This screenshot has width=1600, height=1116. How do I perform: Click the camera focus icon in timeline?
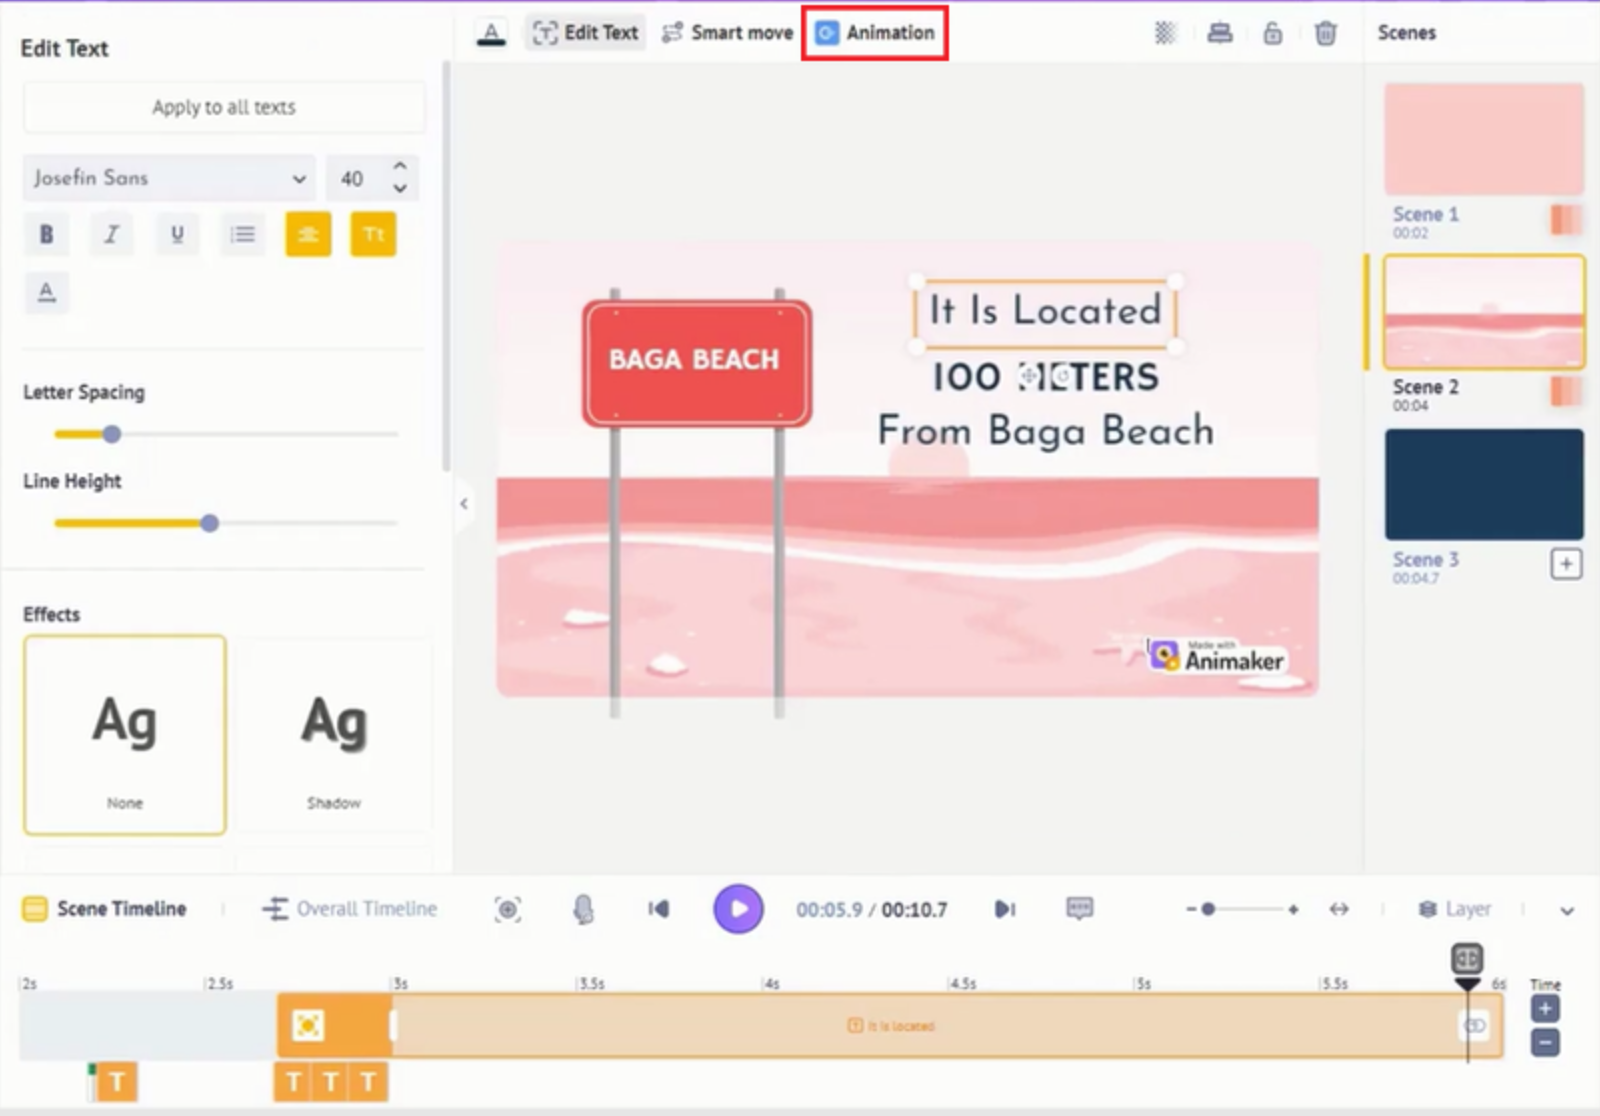pos(508,909)
